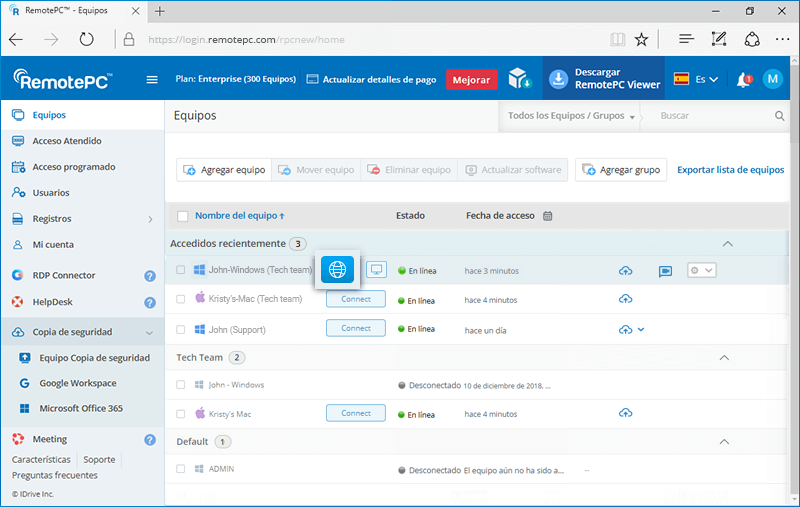Open the hamburger menu beside RemotePC logo
800x507 pixels.
[152, 80]
